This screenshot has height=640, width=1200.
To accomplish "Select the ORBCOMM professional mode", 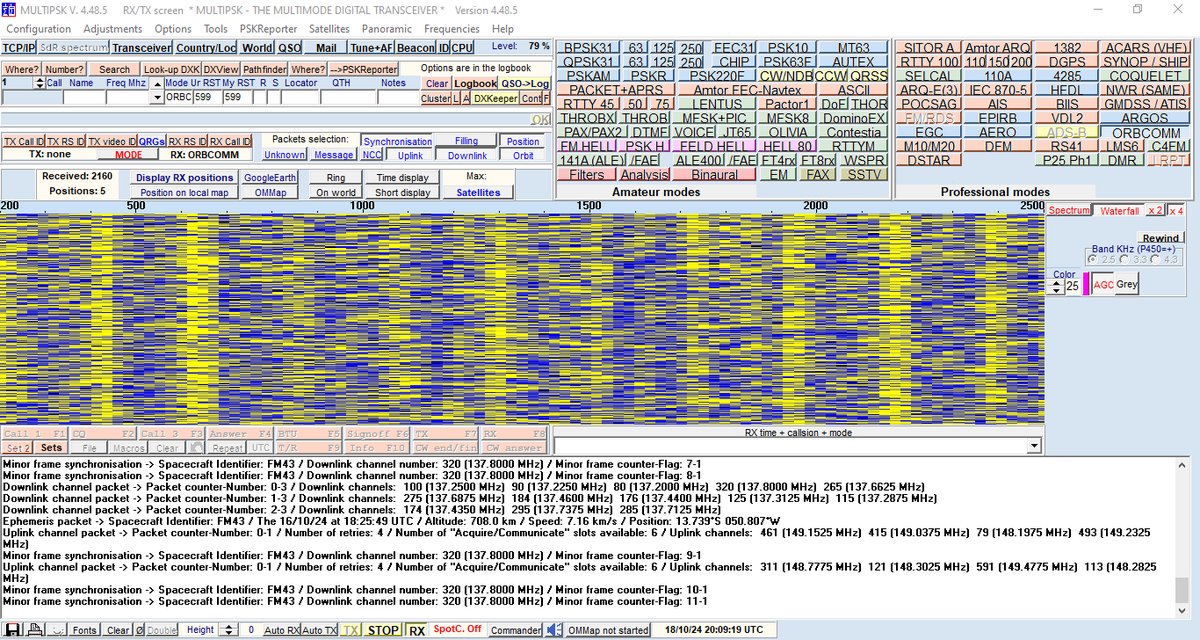I will point(1146,132).
